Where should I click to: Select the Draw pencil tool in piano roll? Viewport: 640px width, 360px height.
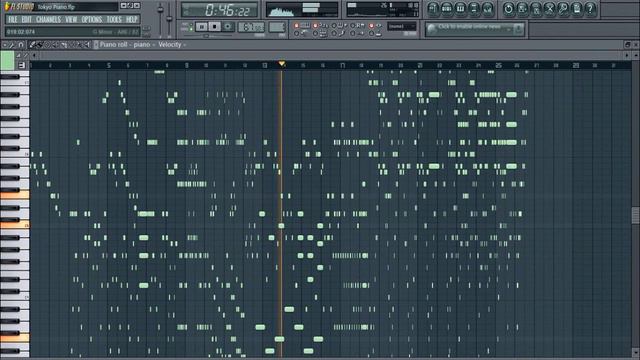point(33,44)
